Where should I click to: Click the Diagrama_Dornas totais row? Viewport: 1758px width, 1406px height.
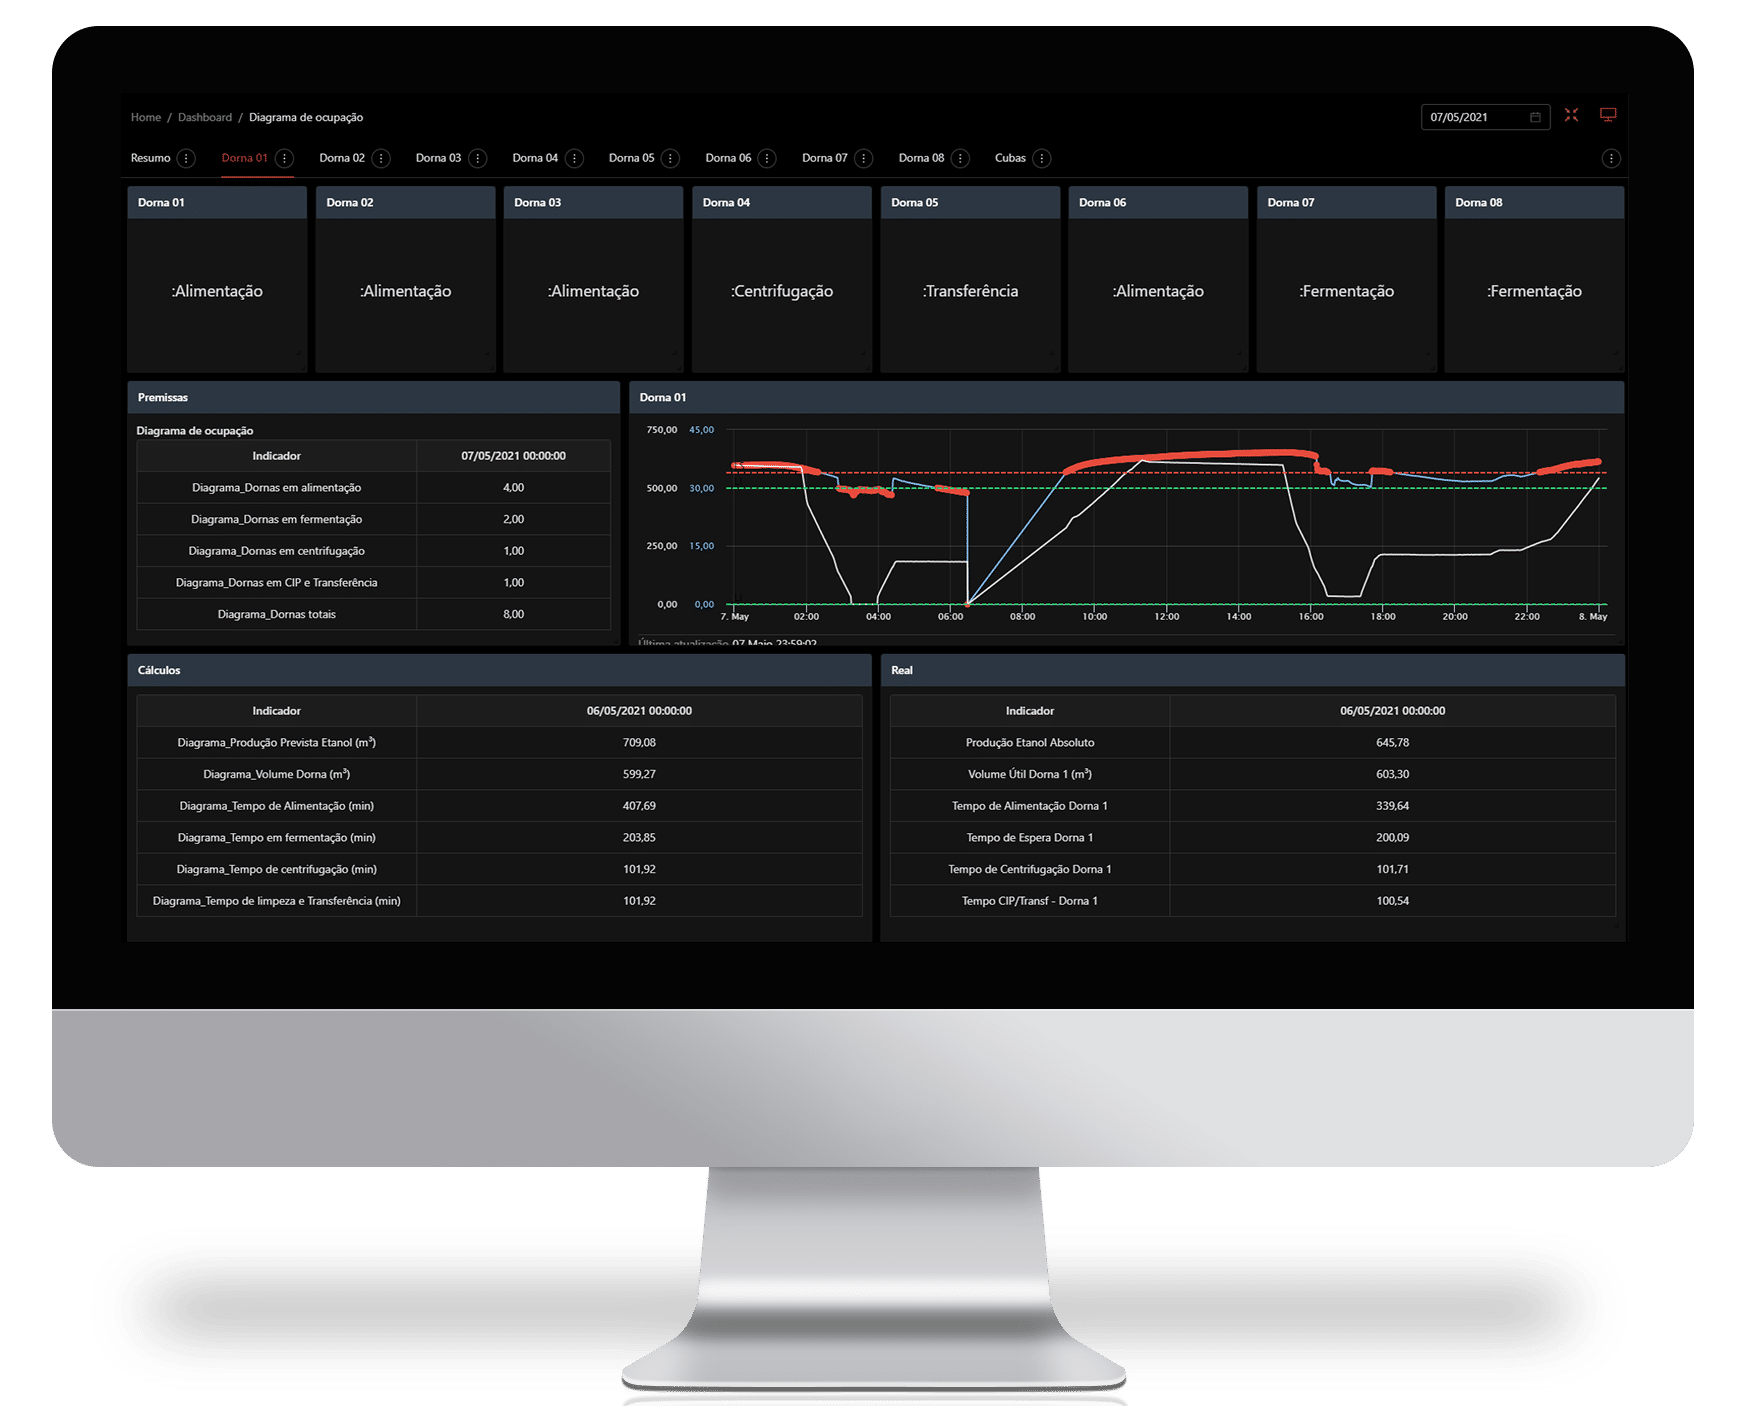[373, 614]
